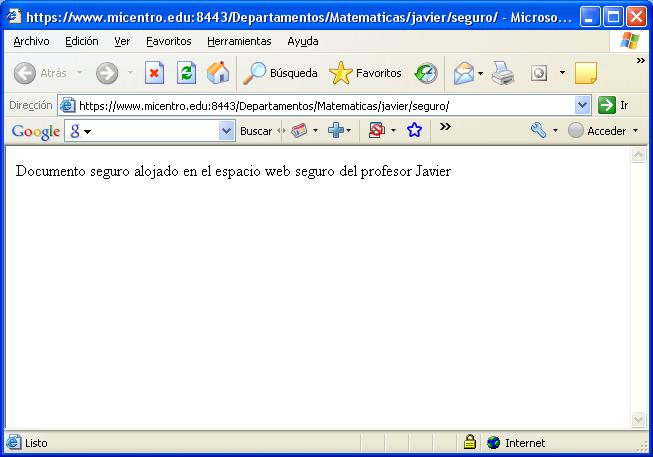Click the SSL padlock icon in status bar
This screenshot has height=457, width=653.
click(469, 442)
